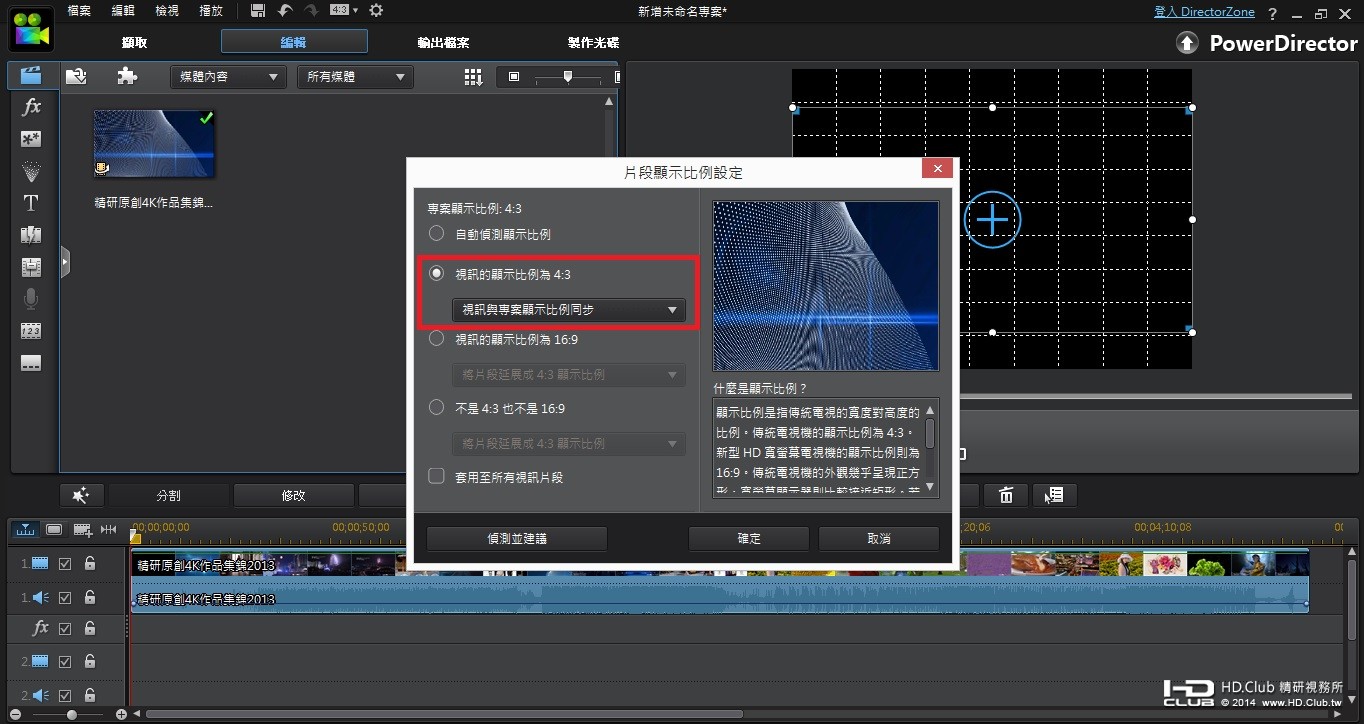Click the timeline zoom slider handle
Image resolution: width=1364 pixels, height=724 pixels.
coord(71,715)
